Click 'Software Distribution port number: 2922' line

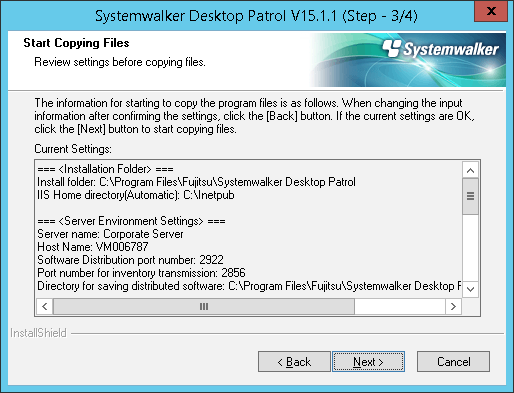[x=130, y=260]
